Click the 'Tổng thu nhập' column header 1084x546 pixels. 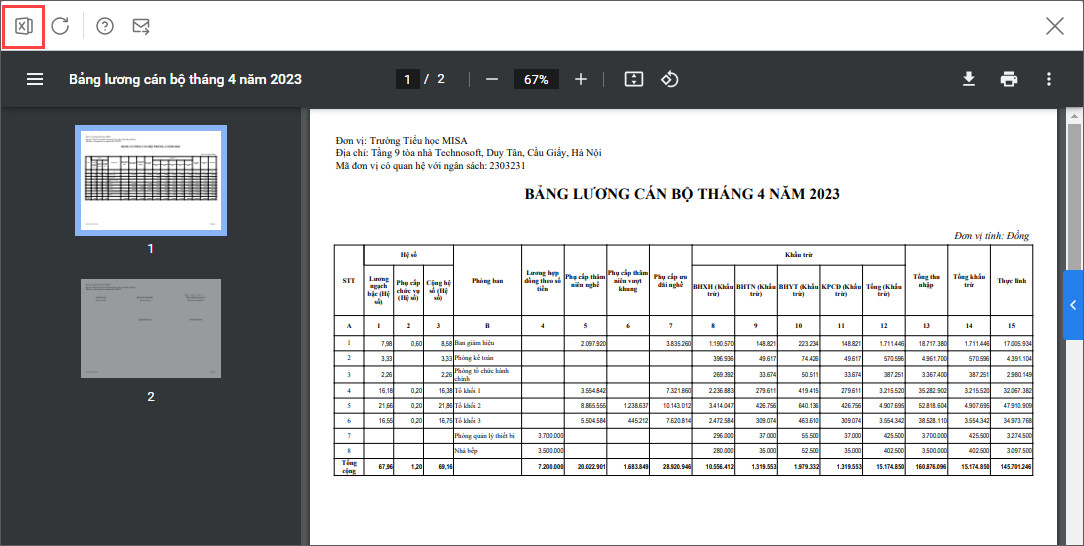[926, 281]
